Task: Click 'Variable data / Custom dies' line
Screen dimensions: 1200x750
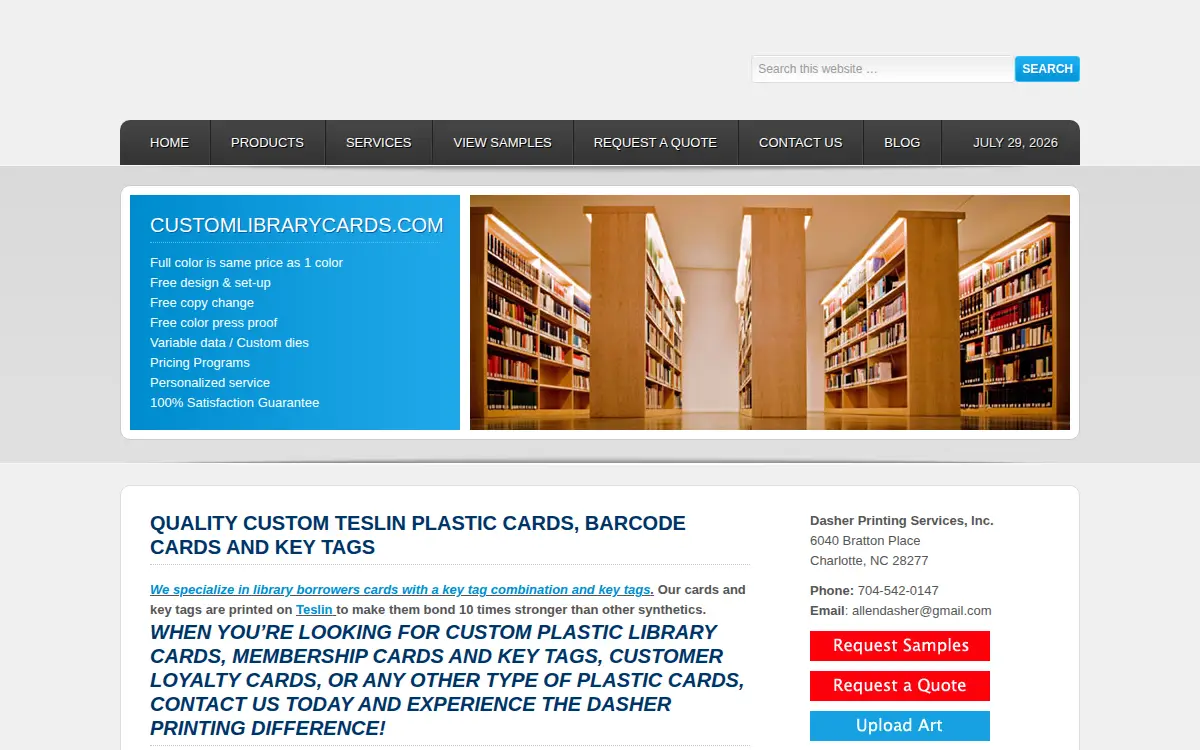Action: click(x=229, y=343)
